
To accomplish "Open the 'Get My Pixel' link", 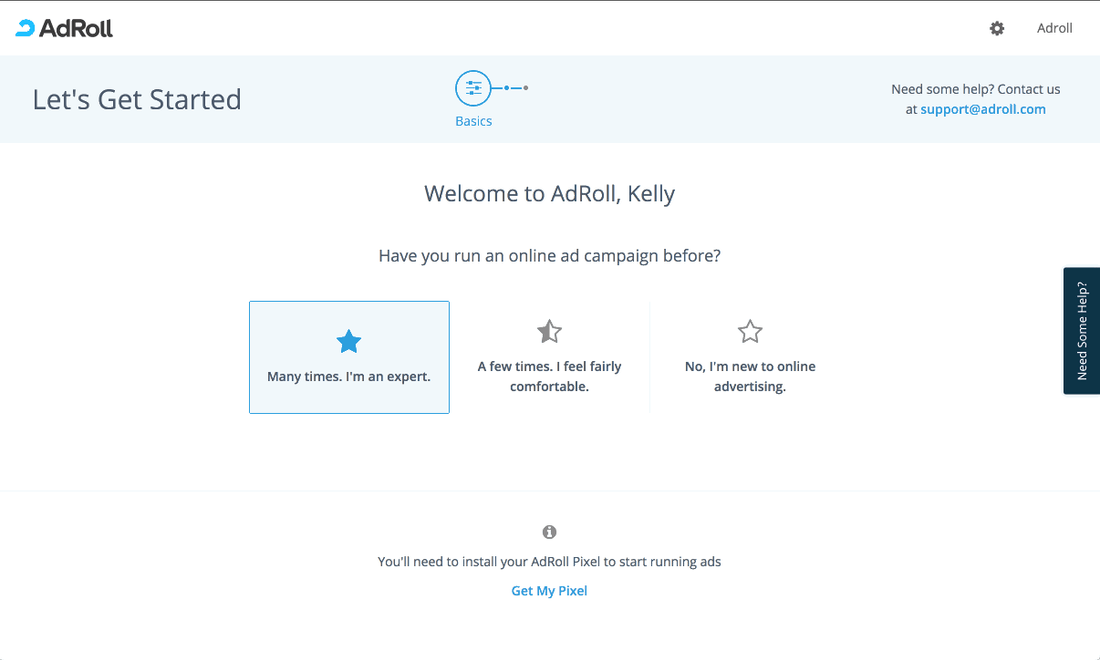I will pyautogui.click(x=549, y=590).
